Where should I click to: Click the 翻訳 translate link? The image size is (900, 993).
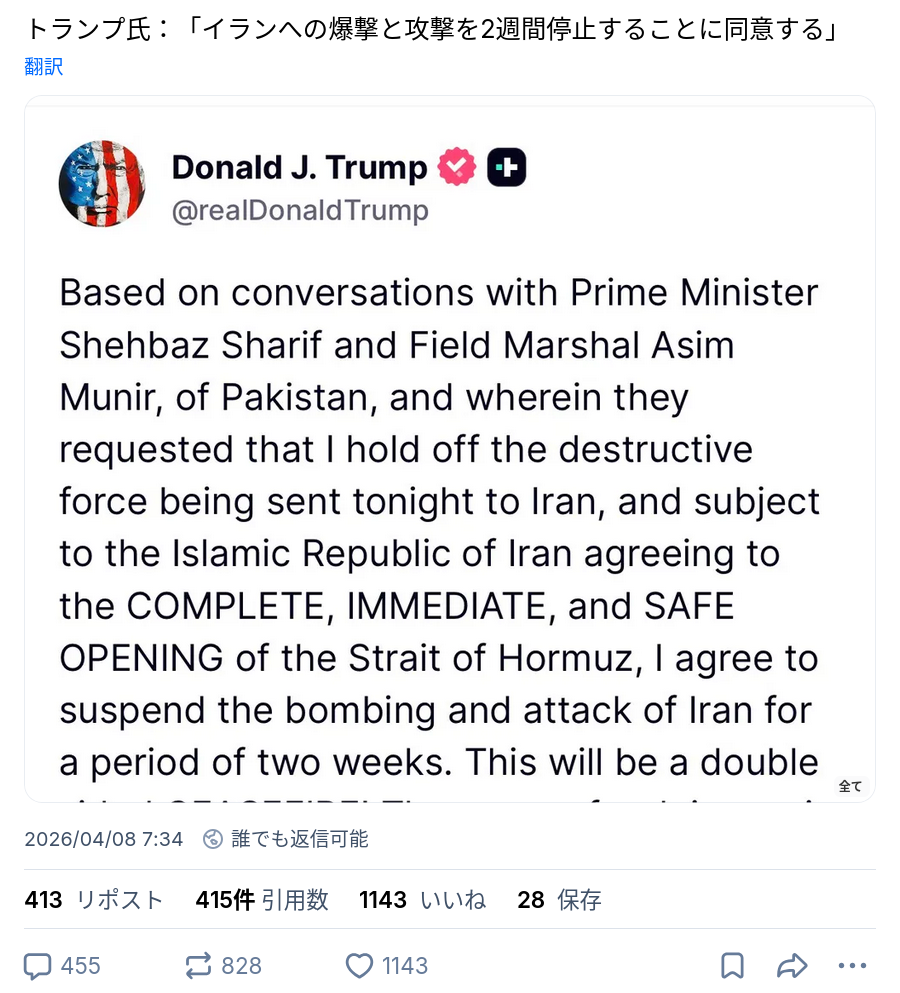(44, 67)
